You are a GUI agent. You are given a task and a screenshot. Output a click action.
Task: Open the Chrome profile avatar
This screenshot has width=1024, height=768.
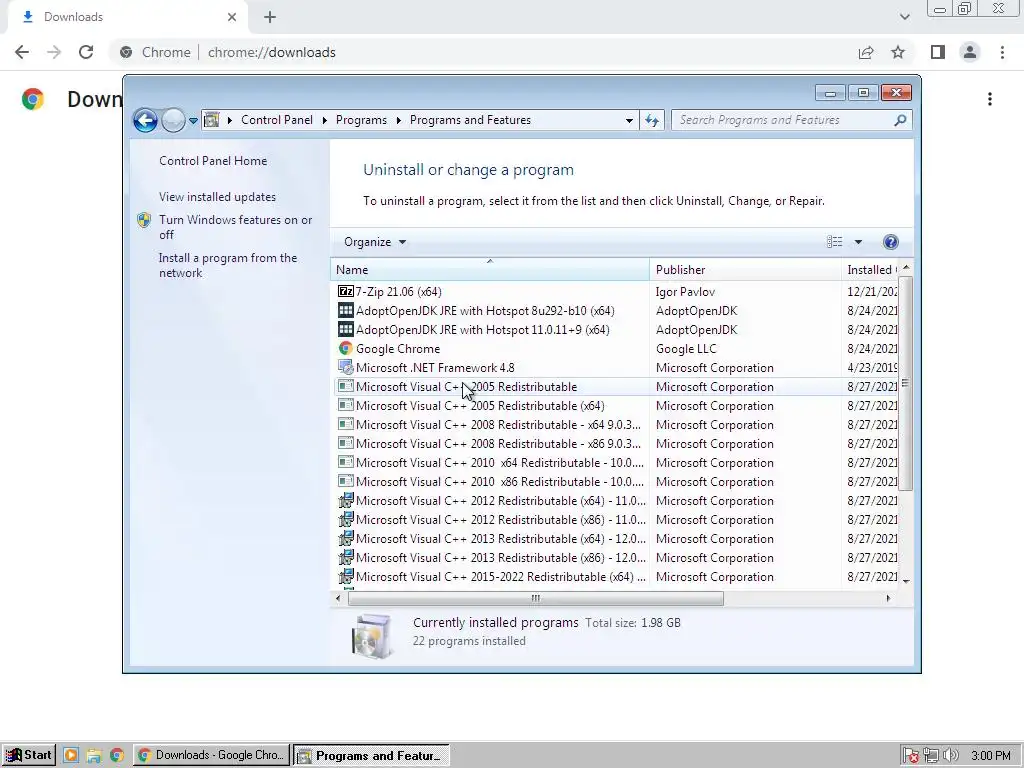pyautogui.click(x=970, y=52)
